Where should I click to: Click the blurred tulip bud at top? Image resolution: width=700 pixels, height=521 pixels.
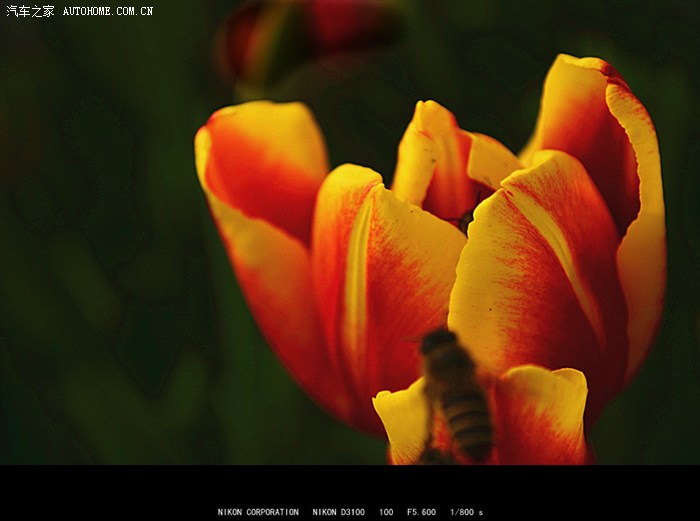coord(300,35)
